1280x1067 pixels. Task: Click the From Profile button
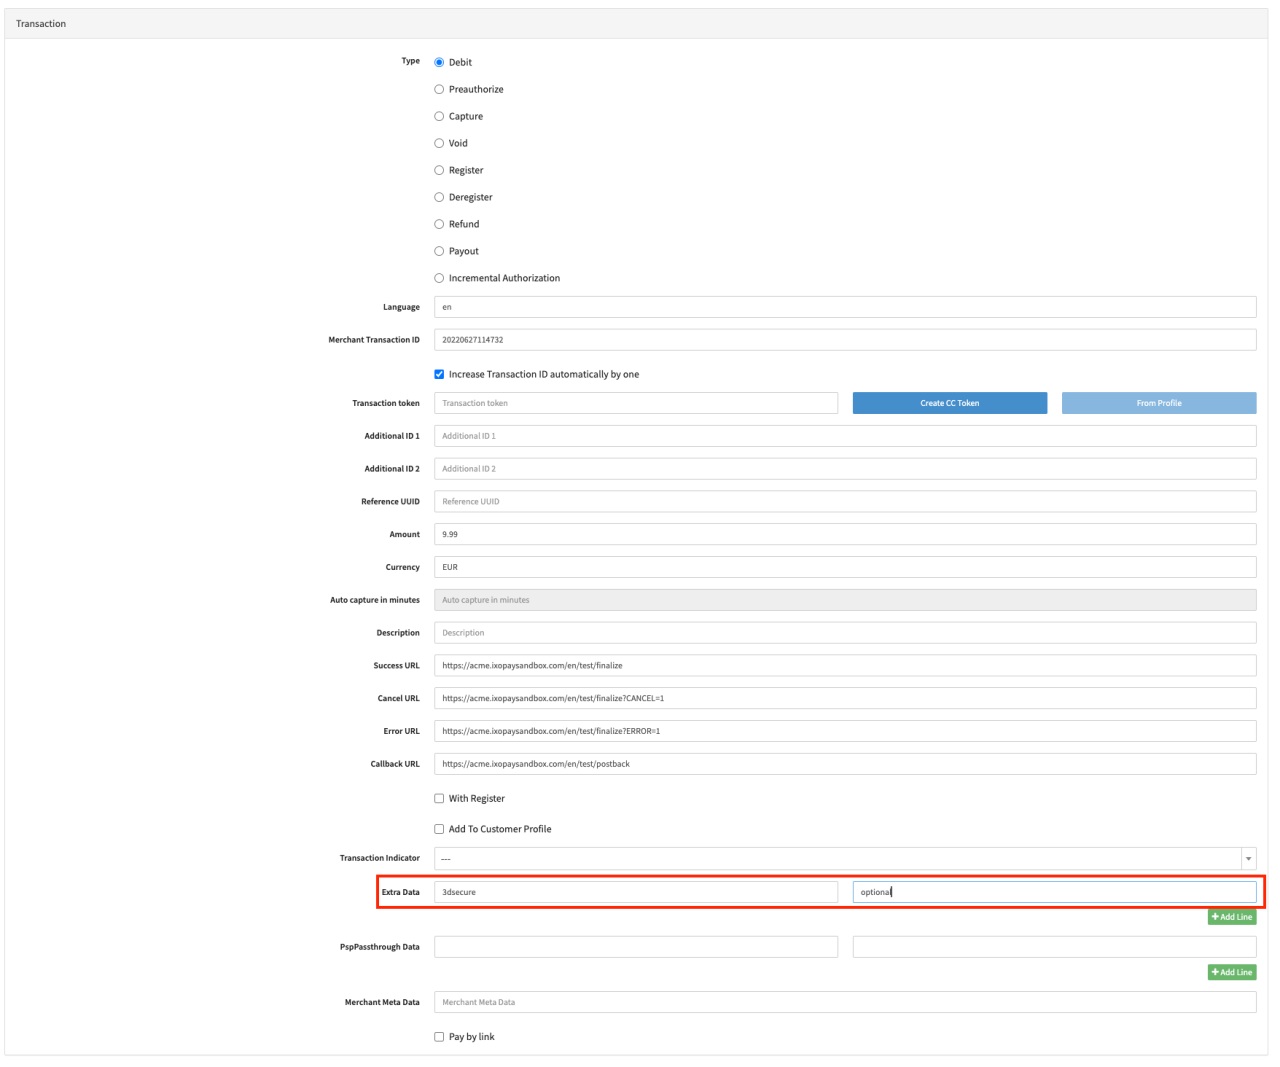click(1159, 403)
